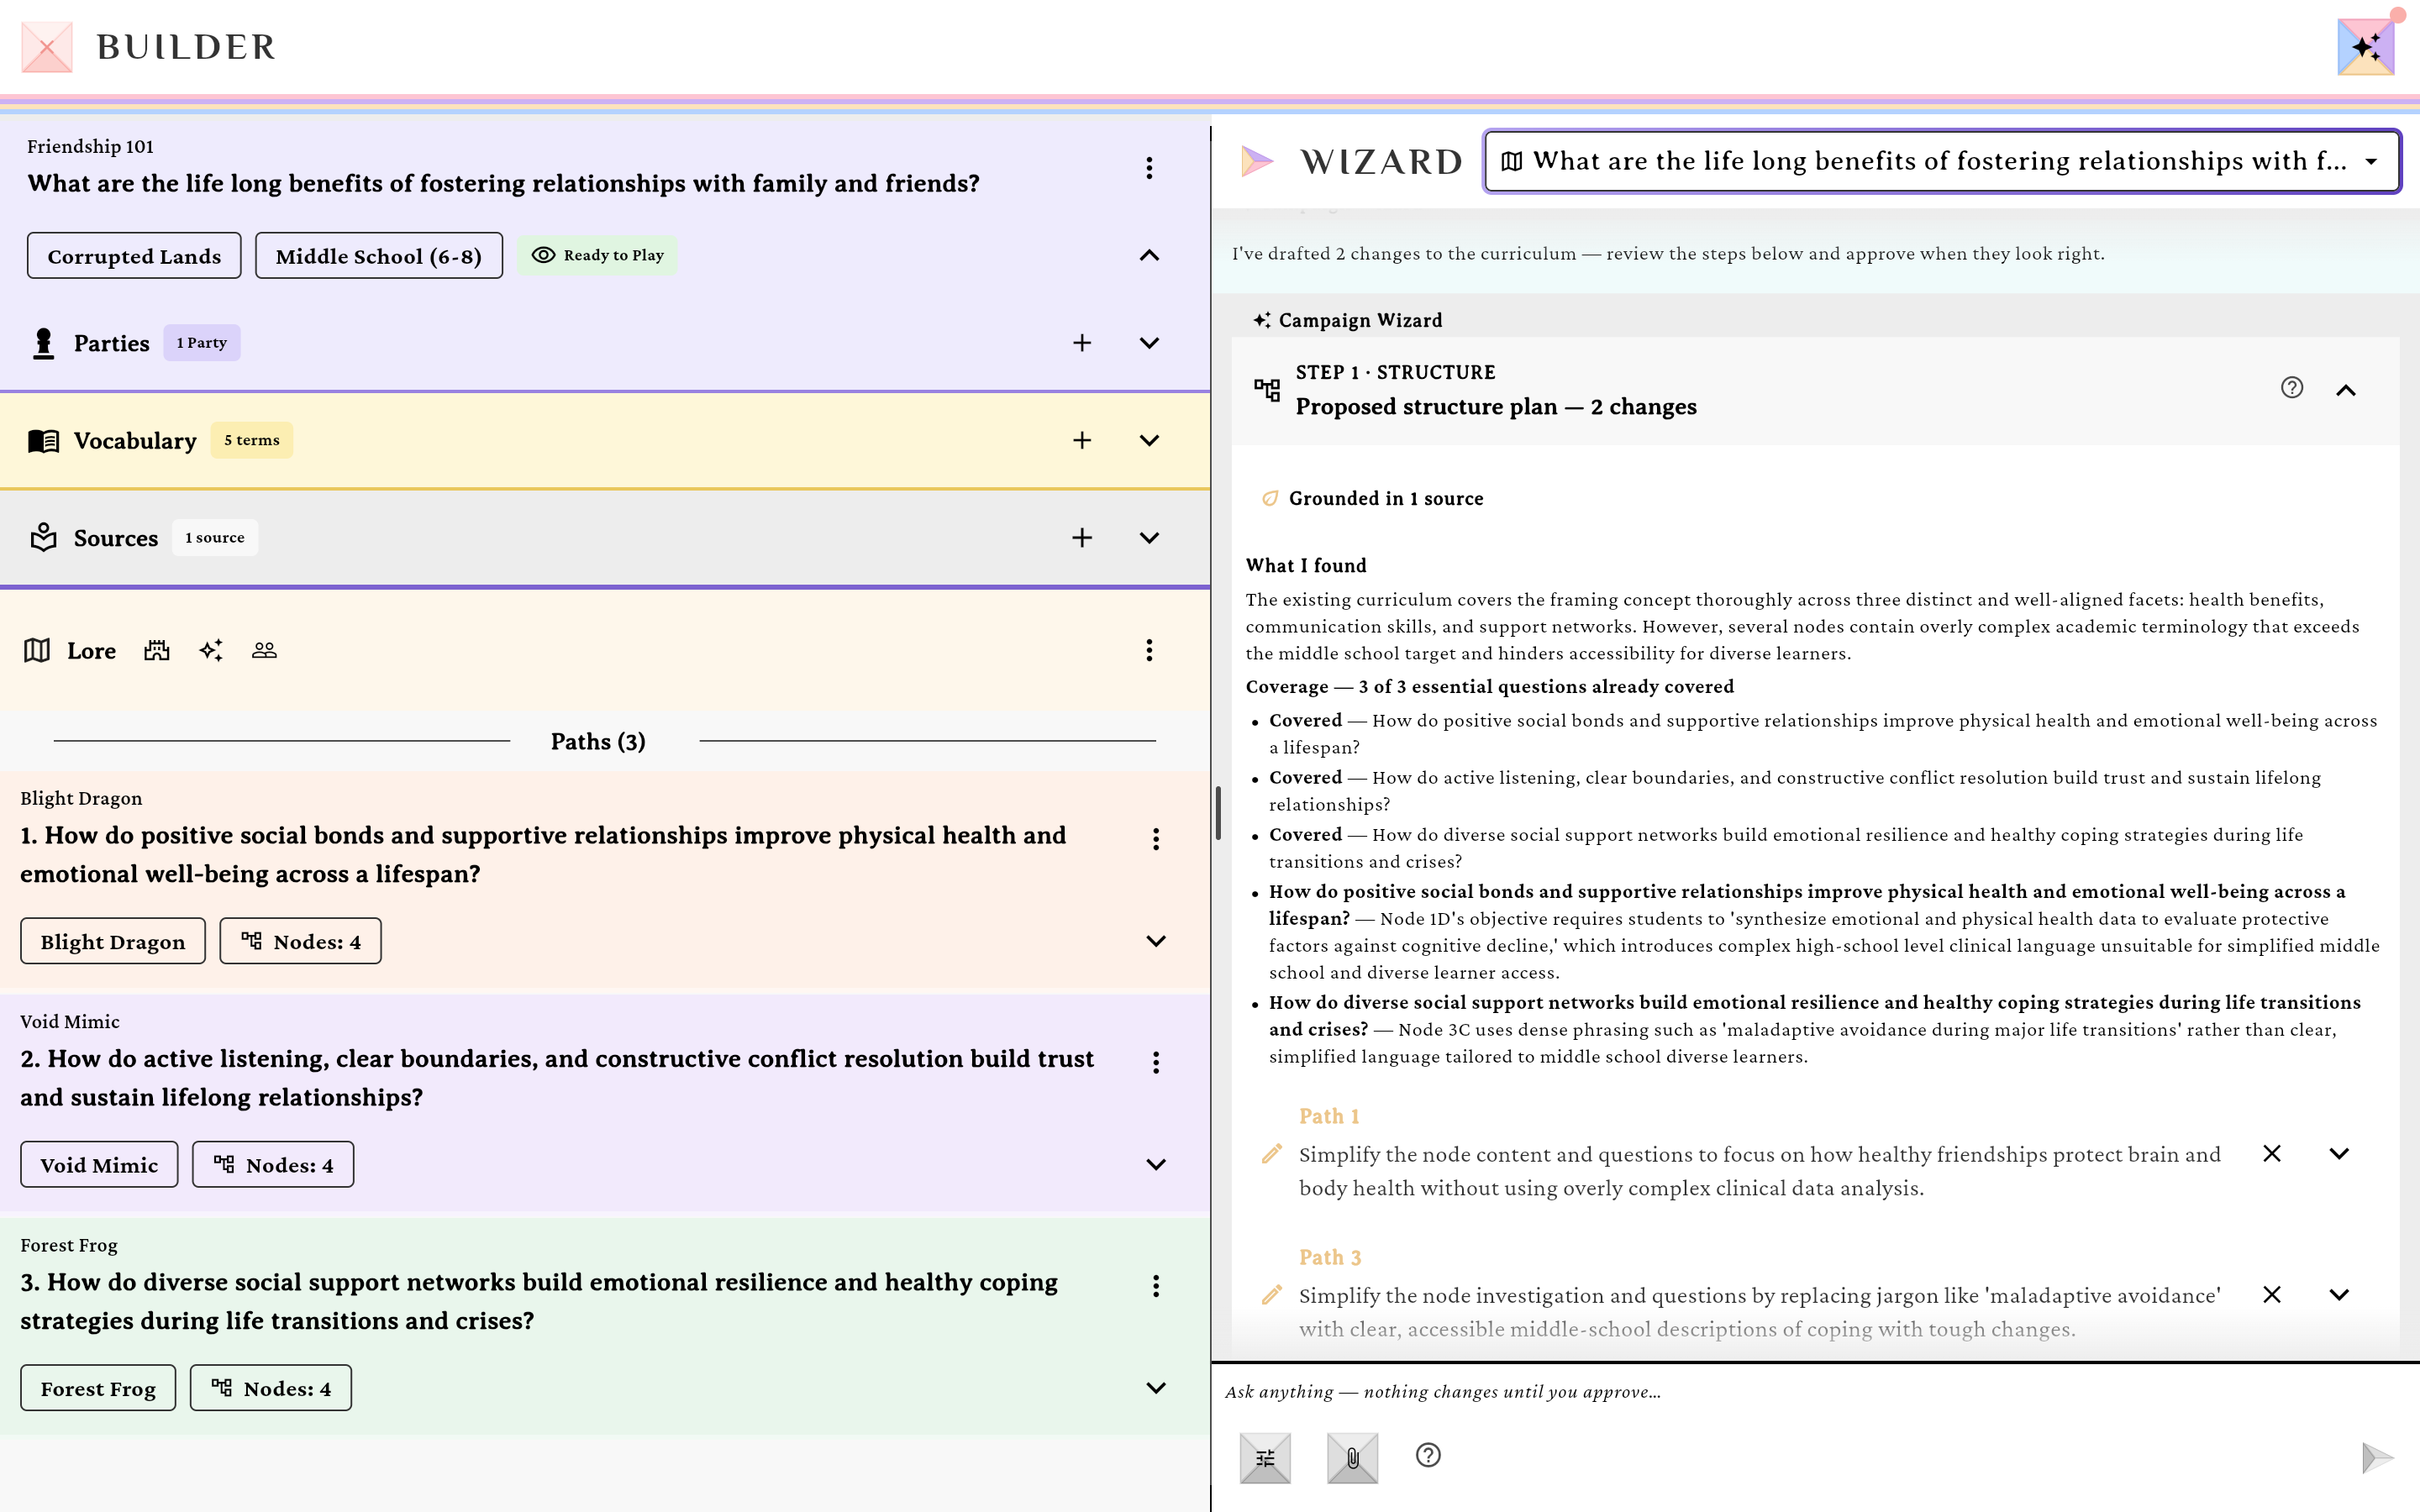Screen dimensions: 2420x1512
Task: Expand the Forest Frog path
Action: [x=1156, y=1388]
